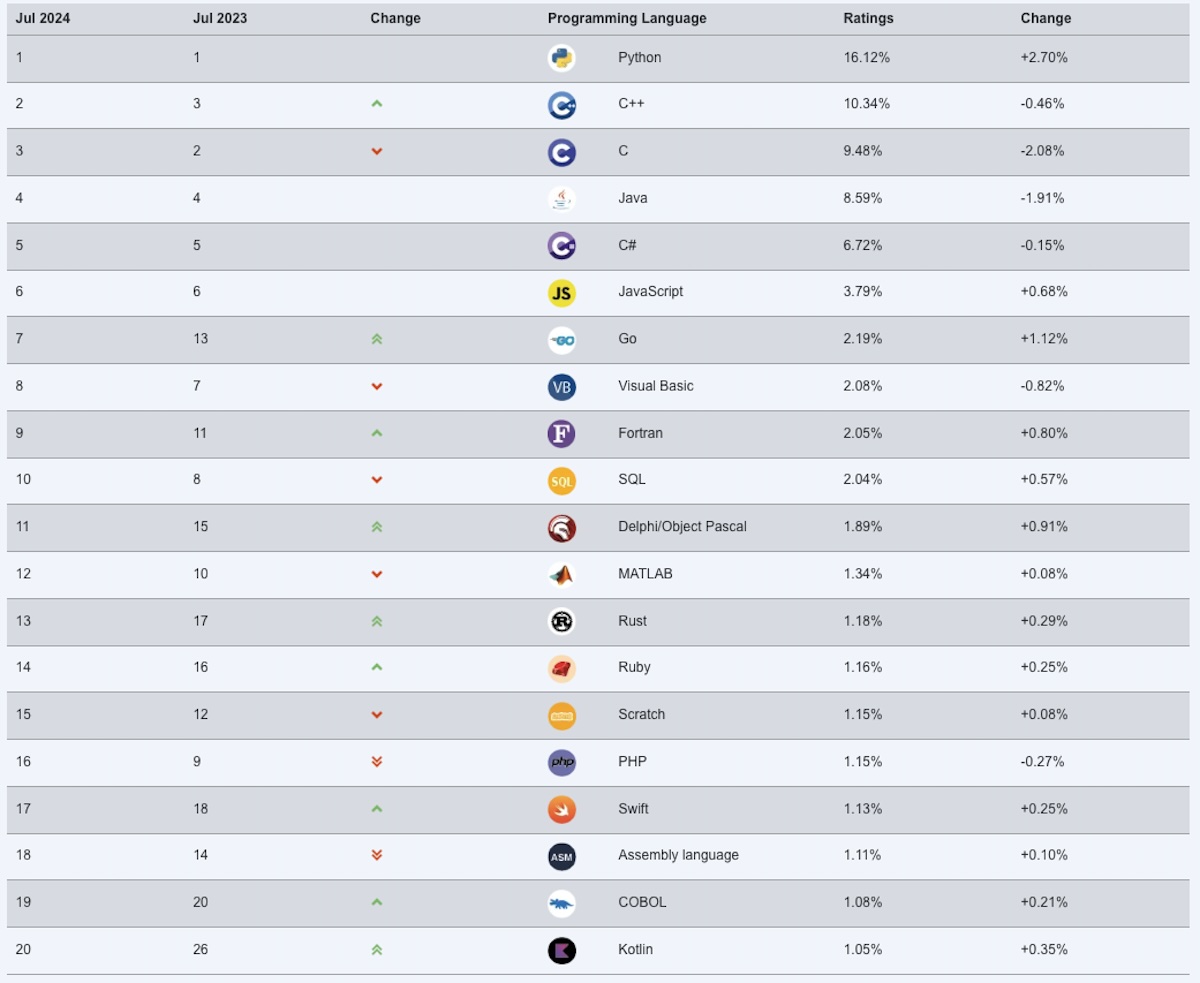Click the Assembly language name text
Image resolution: width=1200 pixels, height=983 pixels.
point(678,855)
